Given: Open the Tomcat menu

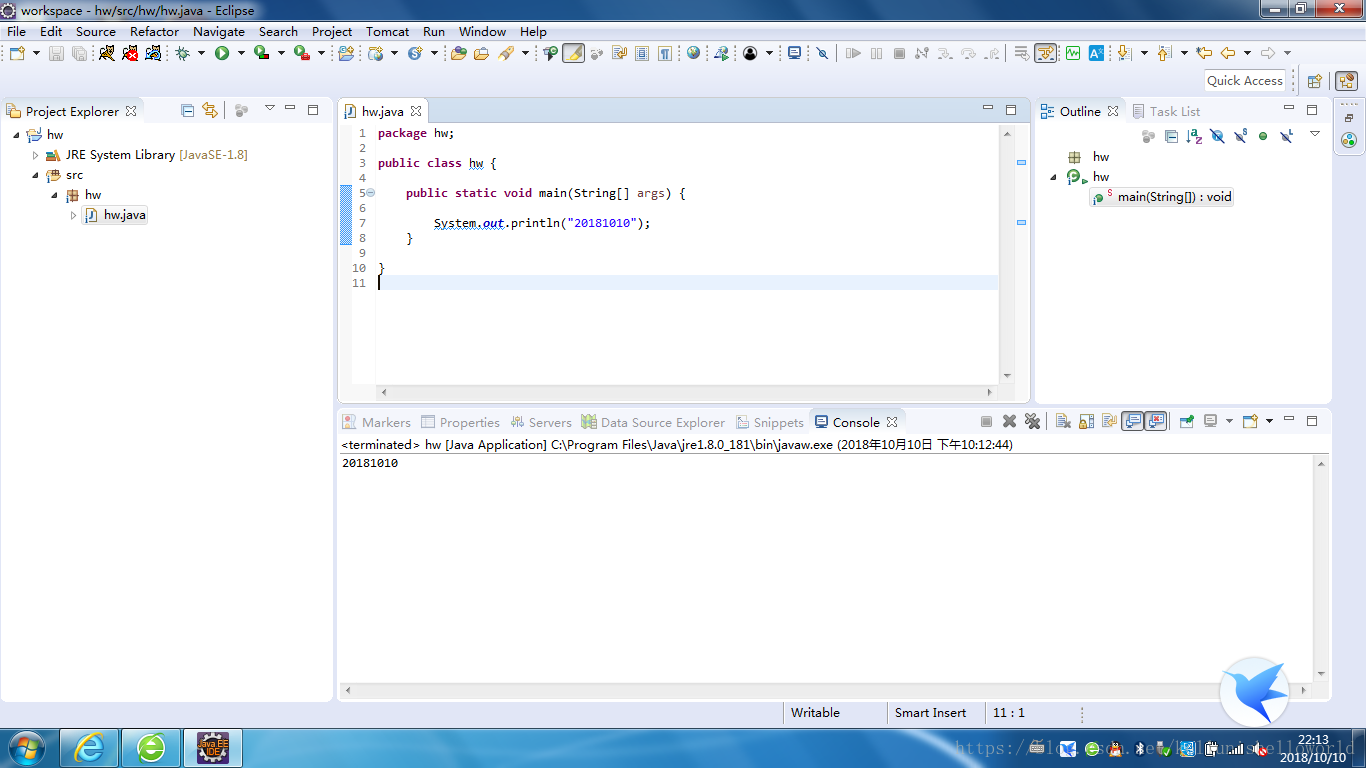Looking at the screenshot, I should tap(387, 31).
